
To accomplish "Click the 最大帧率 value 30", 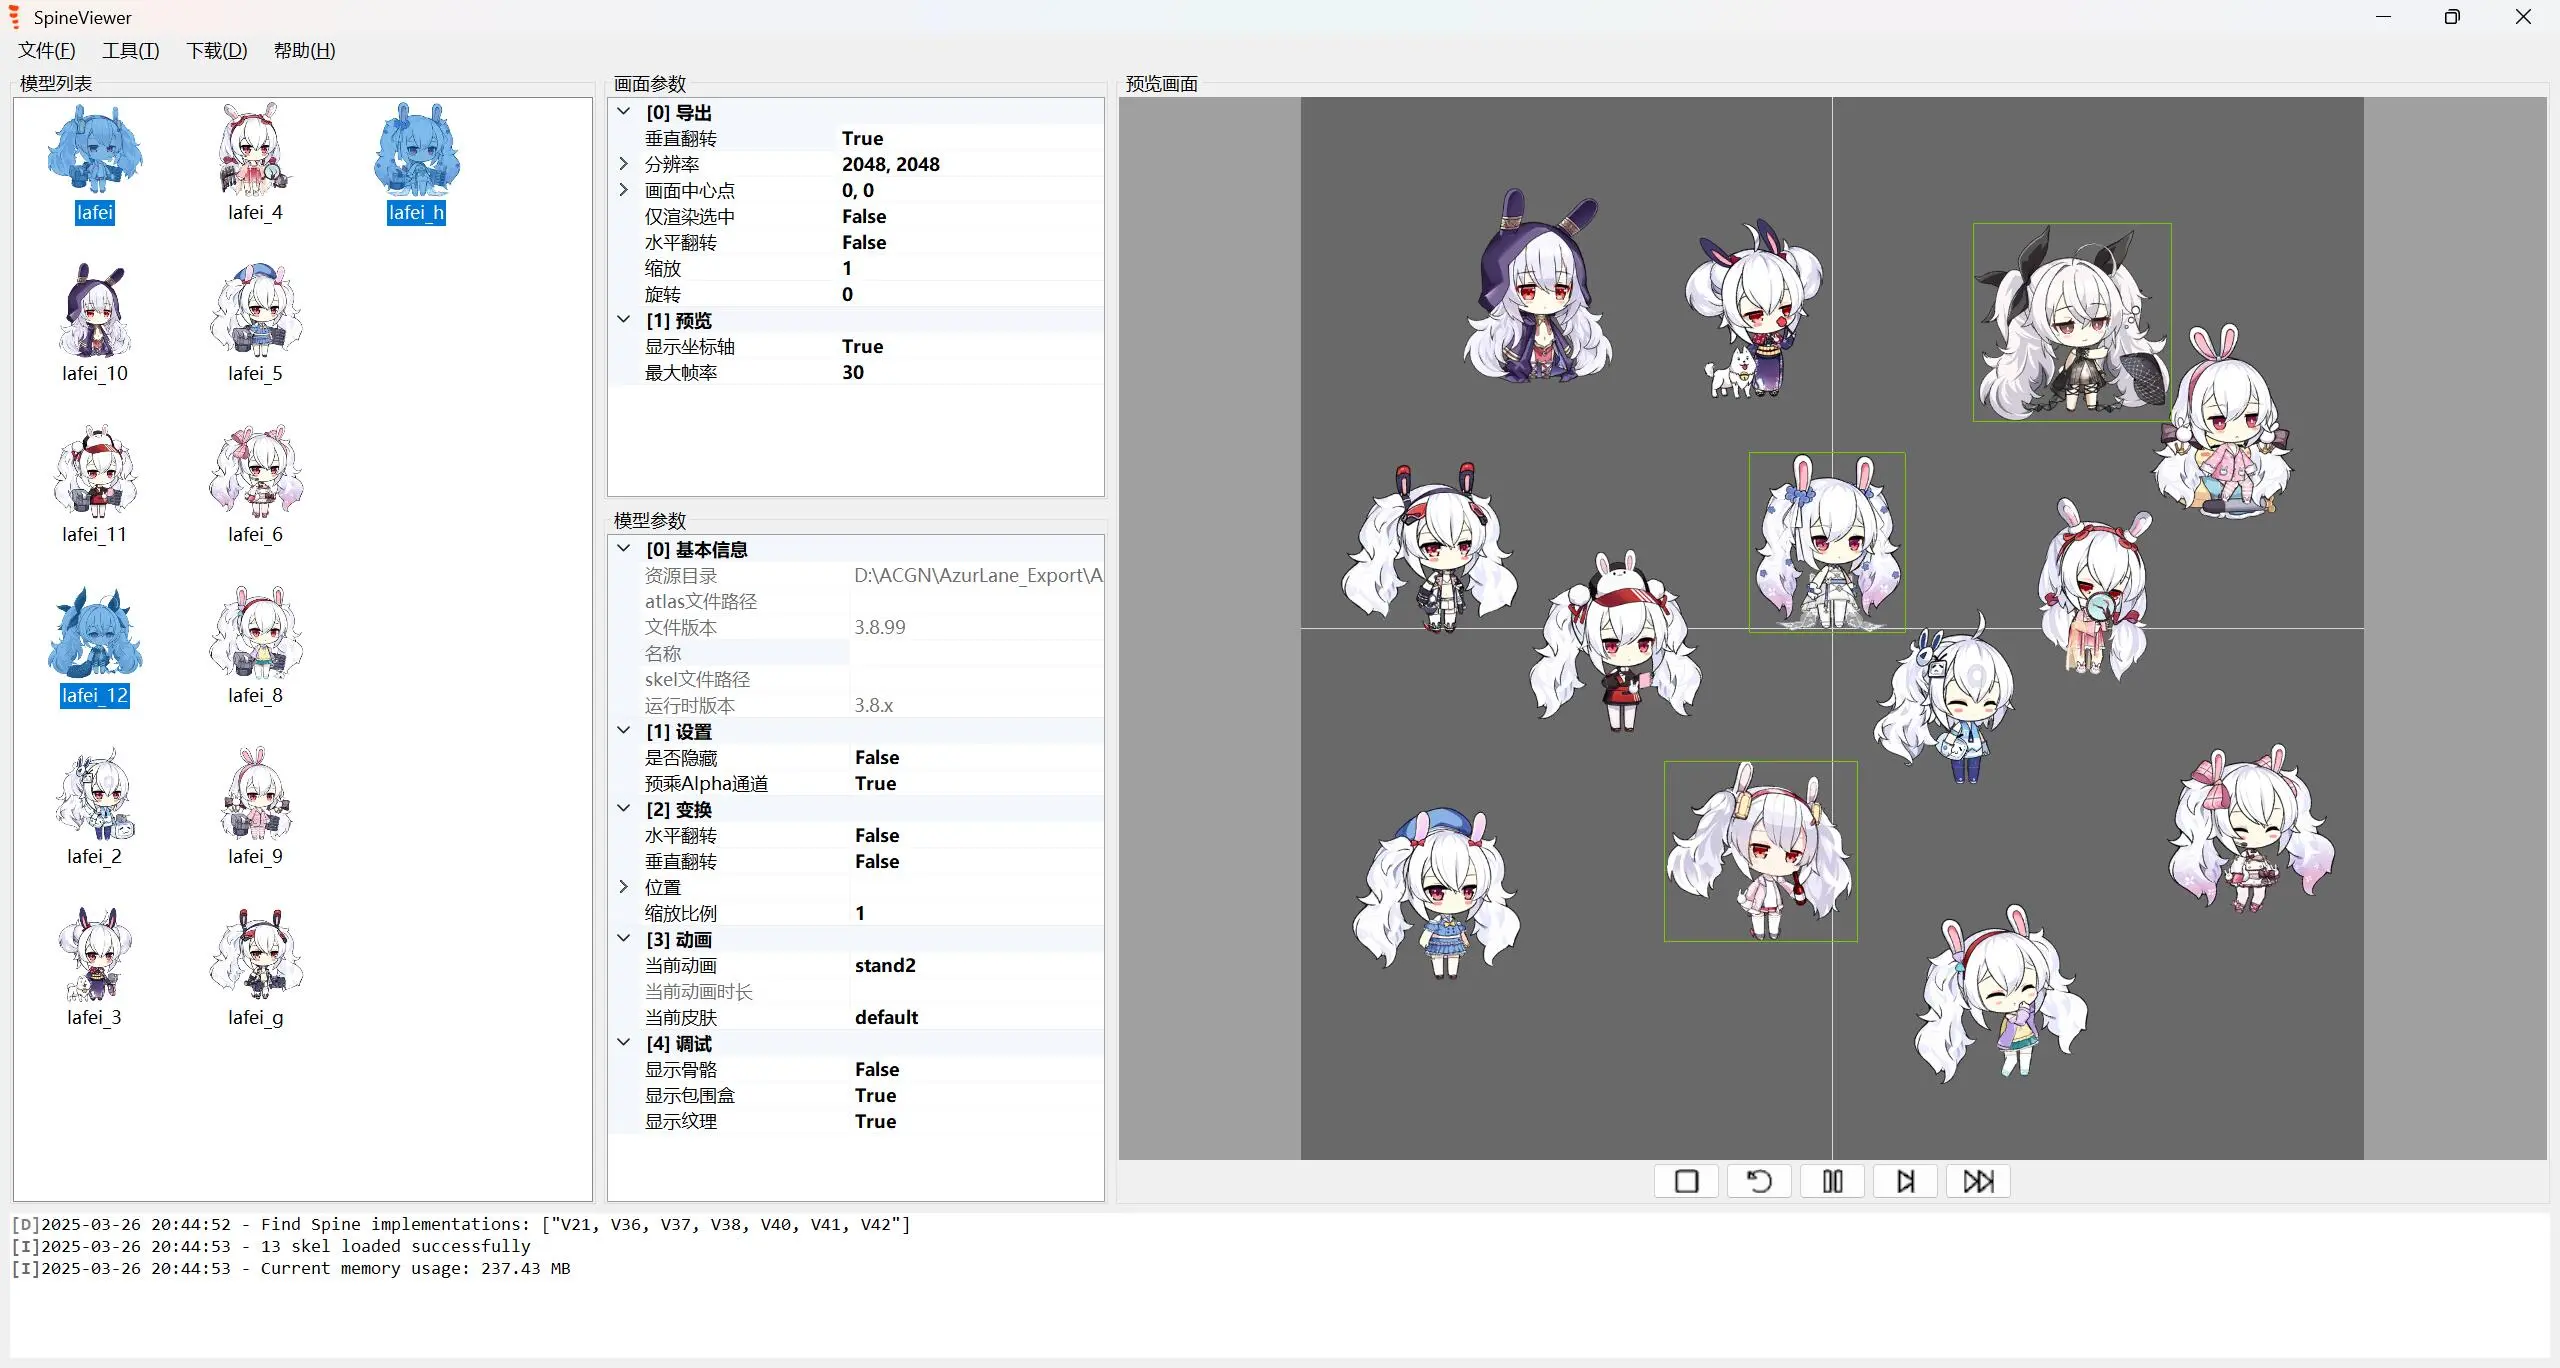I will pos(853,372).
